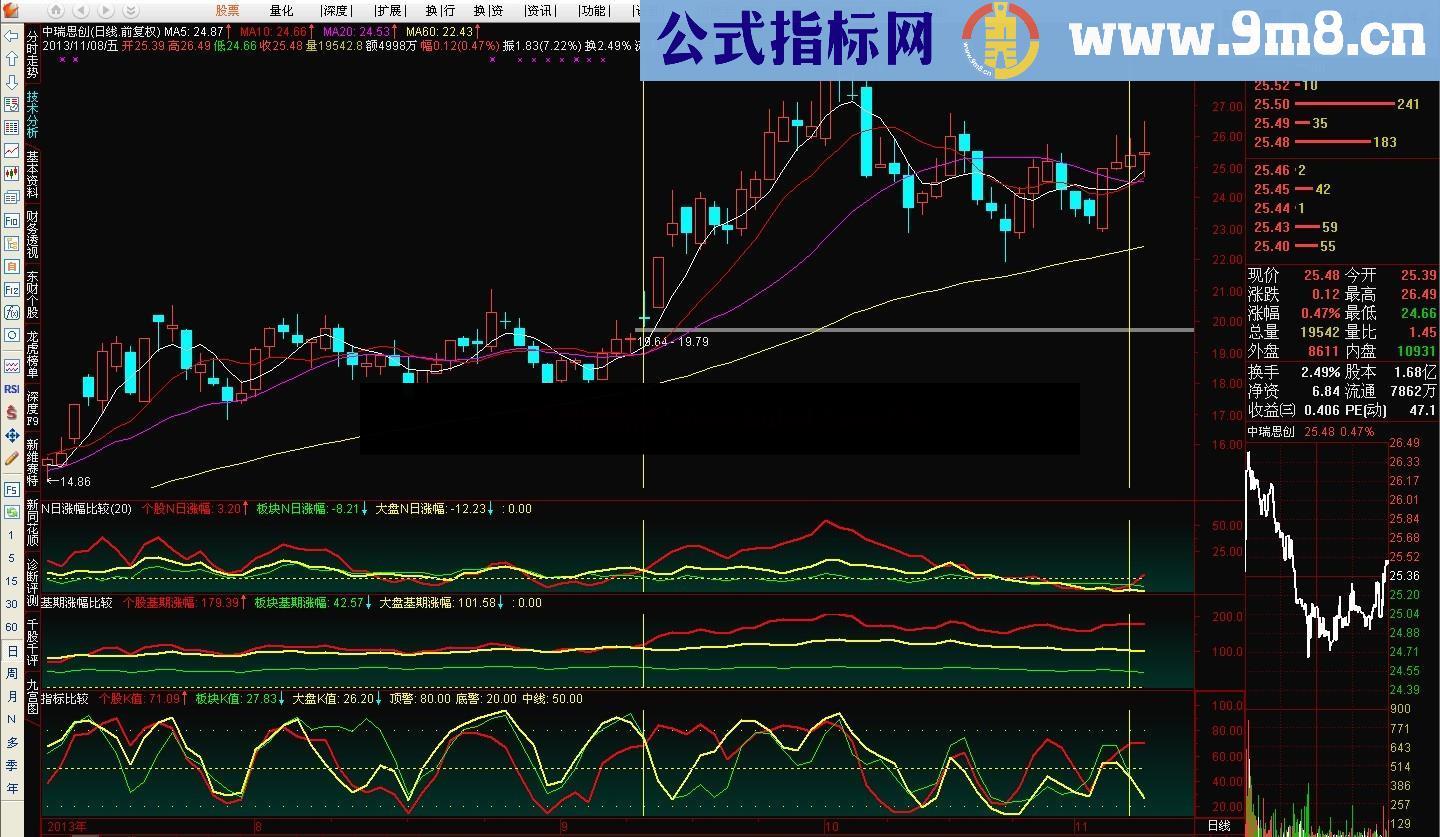The height and width of the screenshot is (837, 1440).
Task: Click the 指标比较 indicator title
Action: point(65,698)
